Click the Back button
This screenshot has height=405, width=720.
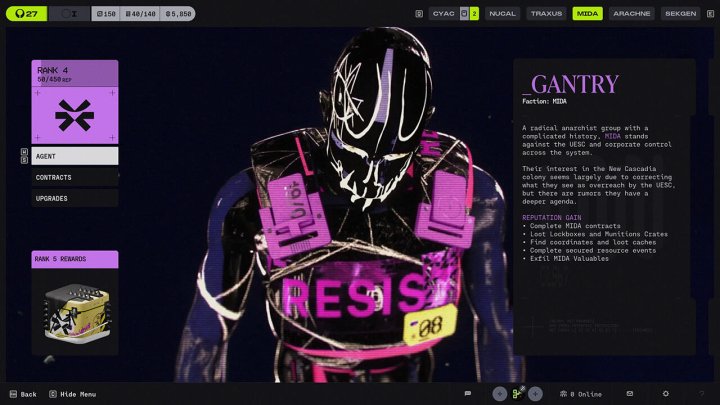[23, 394]
